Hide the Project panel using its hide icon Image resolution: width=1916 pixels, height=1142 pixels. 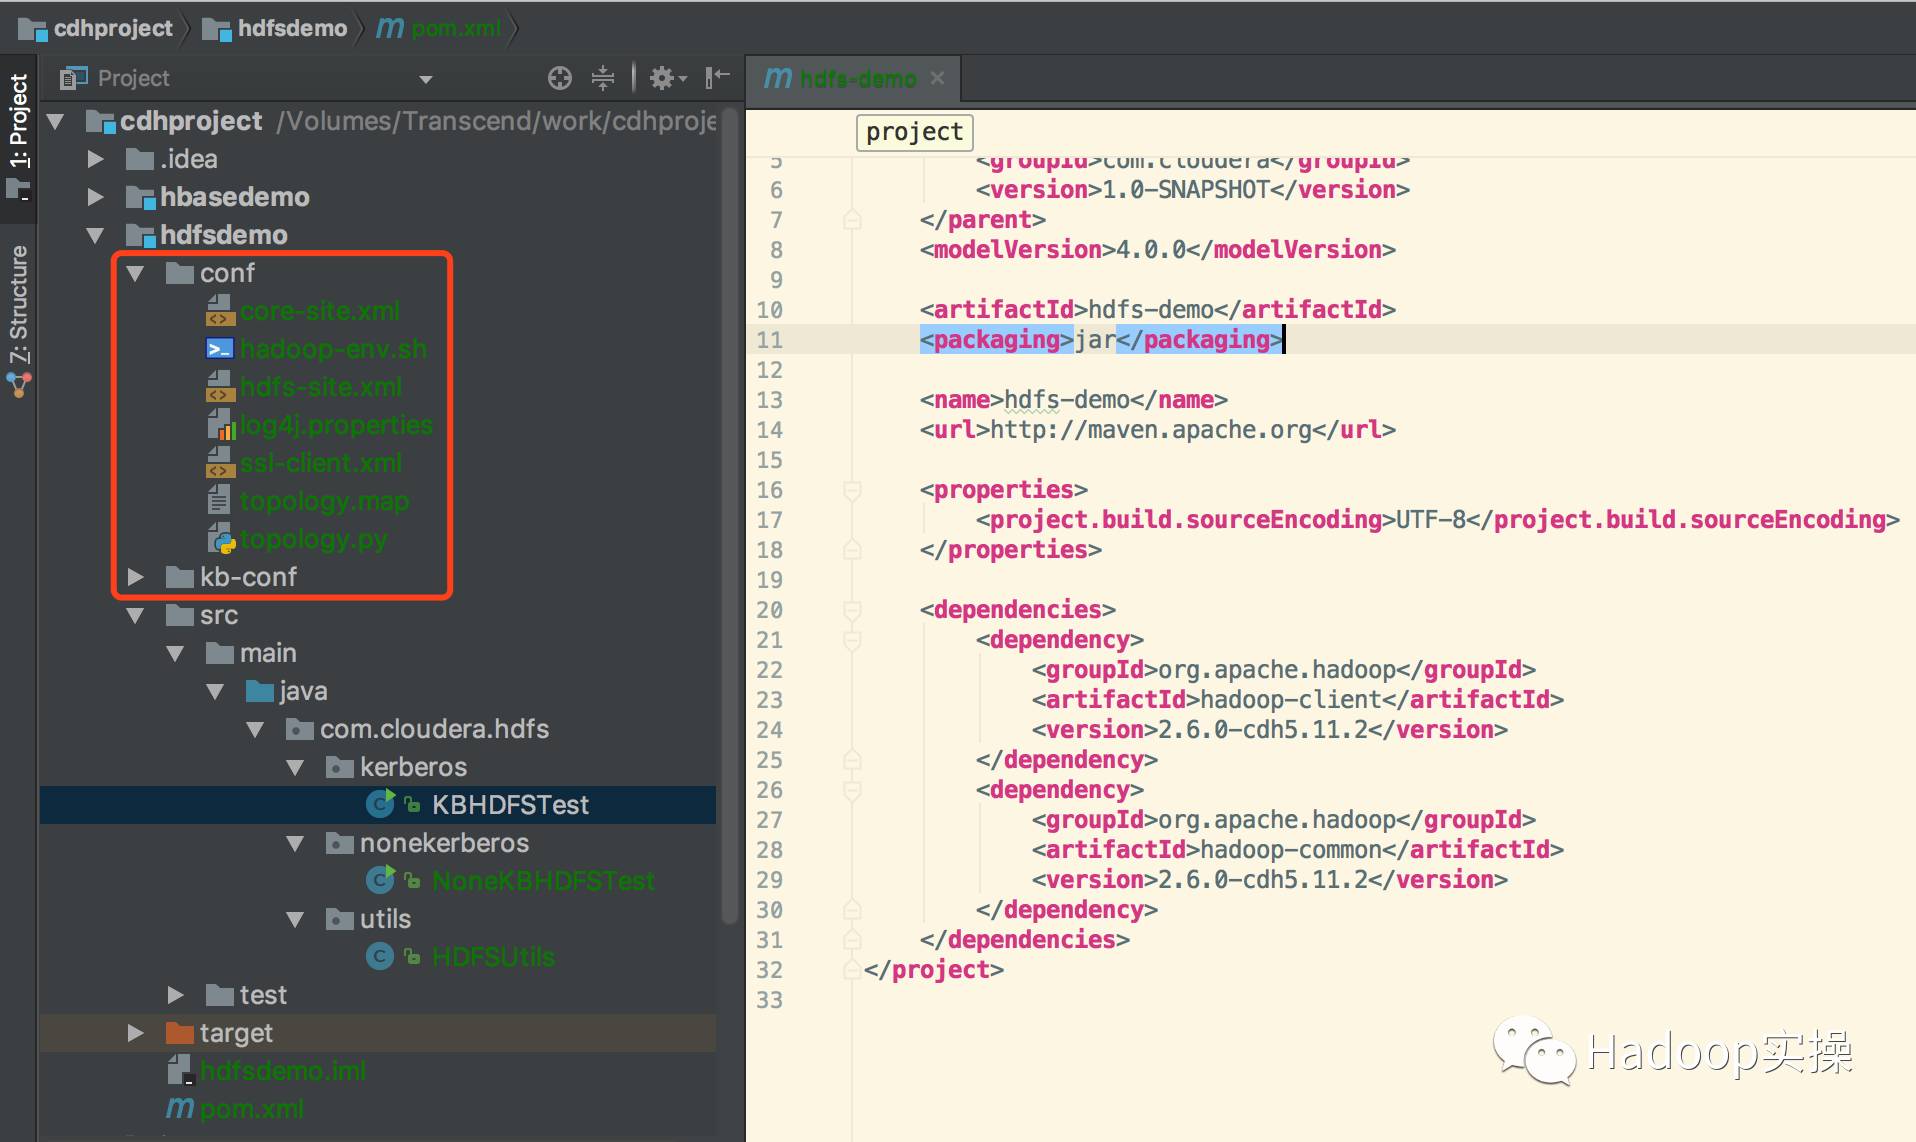tap(716, 77)
